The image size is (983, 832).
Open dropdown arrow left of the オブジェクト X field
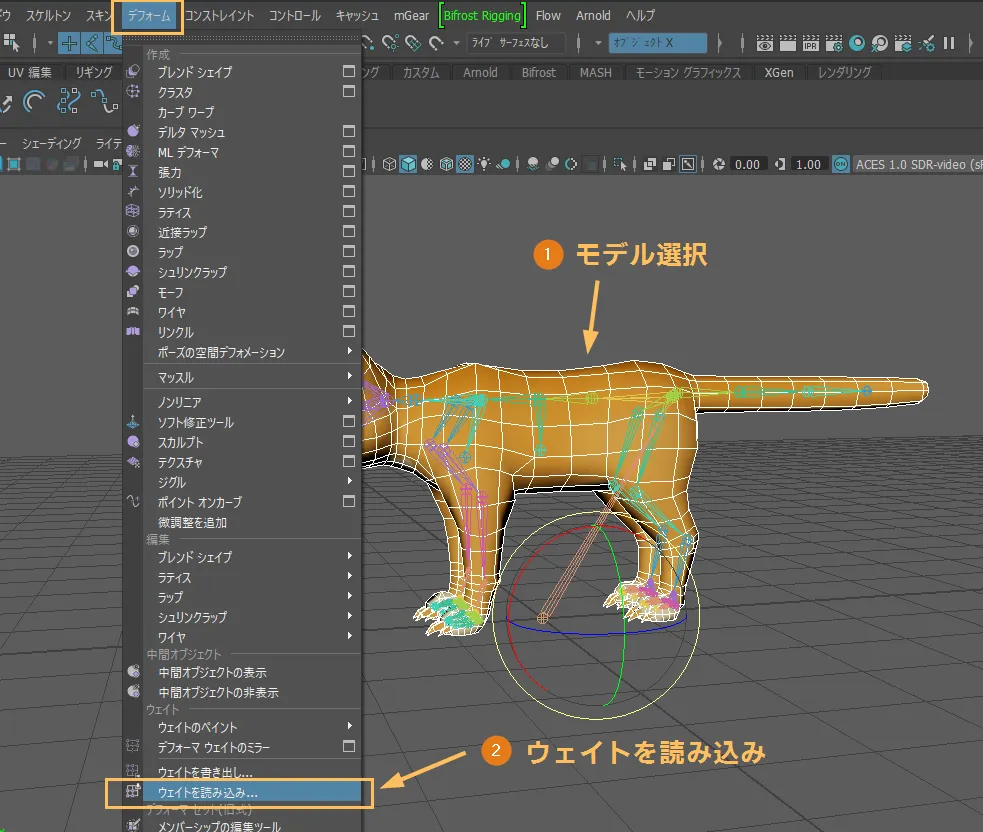coord(598,43)
